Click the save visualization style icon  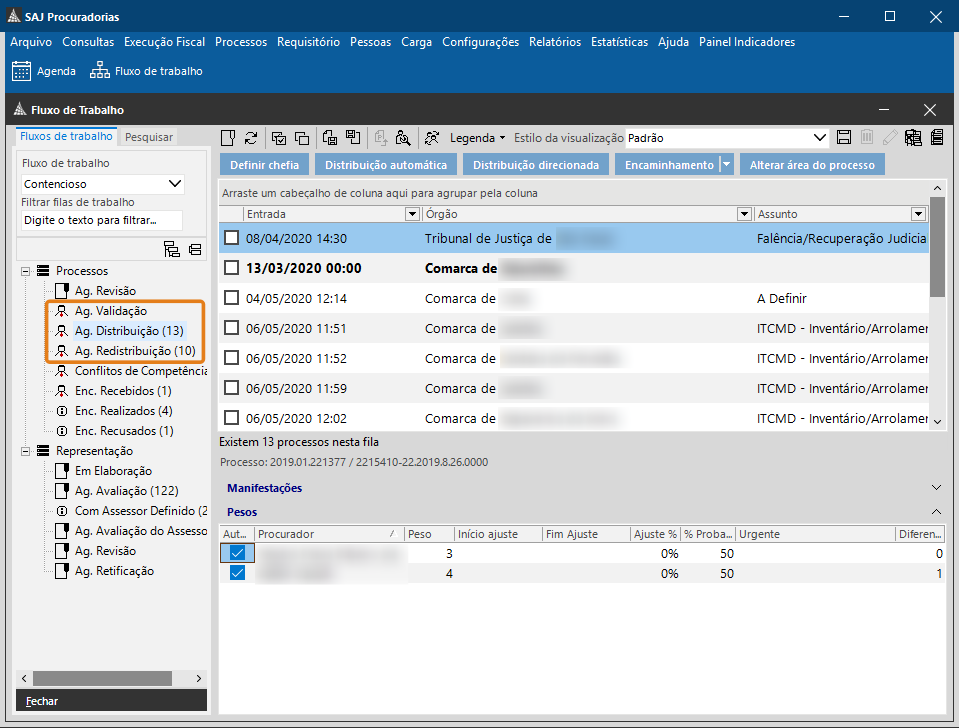(x=843, y=138)
